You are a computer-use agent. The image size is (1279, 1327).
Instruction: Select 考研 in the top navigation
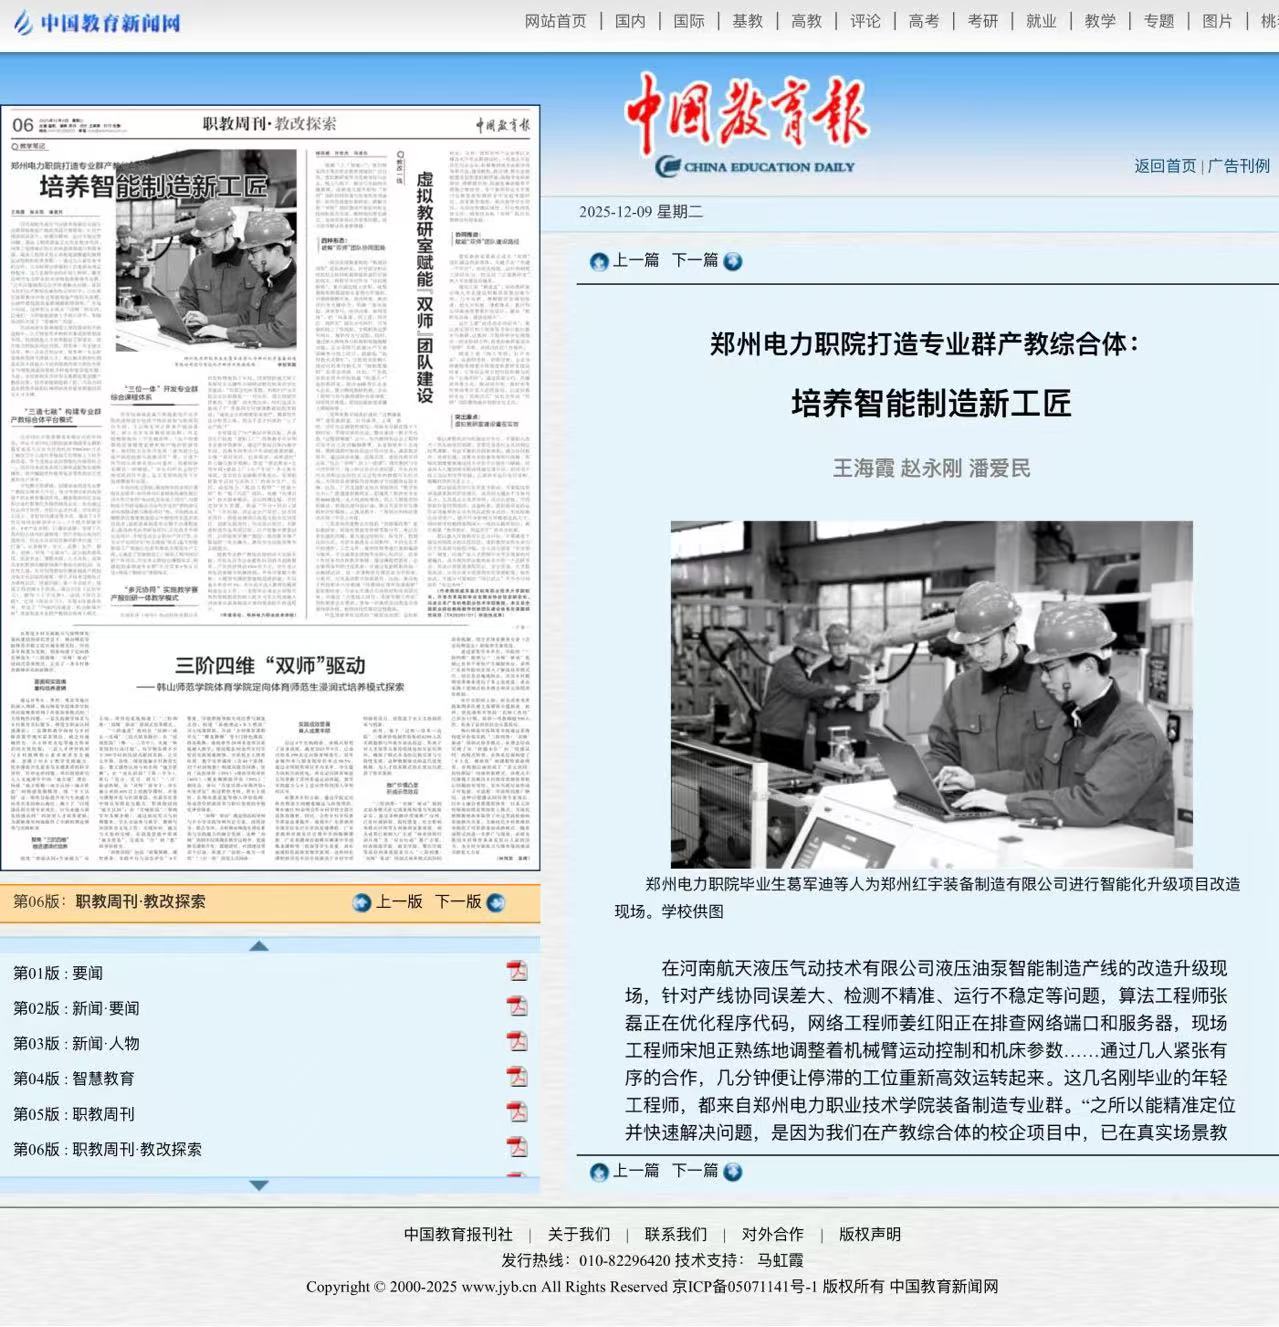coord(982,21)
